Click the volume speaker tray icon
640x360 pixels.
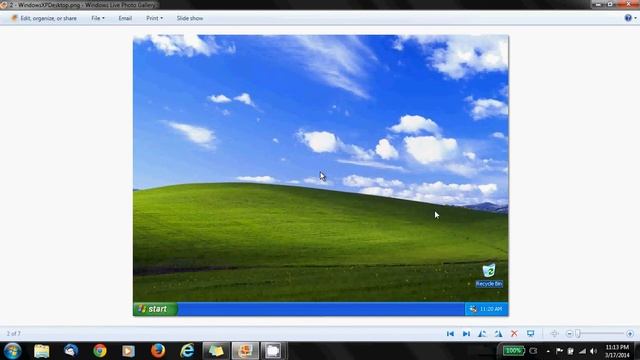point(593,351)
